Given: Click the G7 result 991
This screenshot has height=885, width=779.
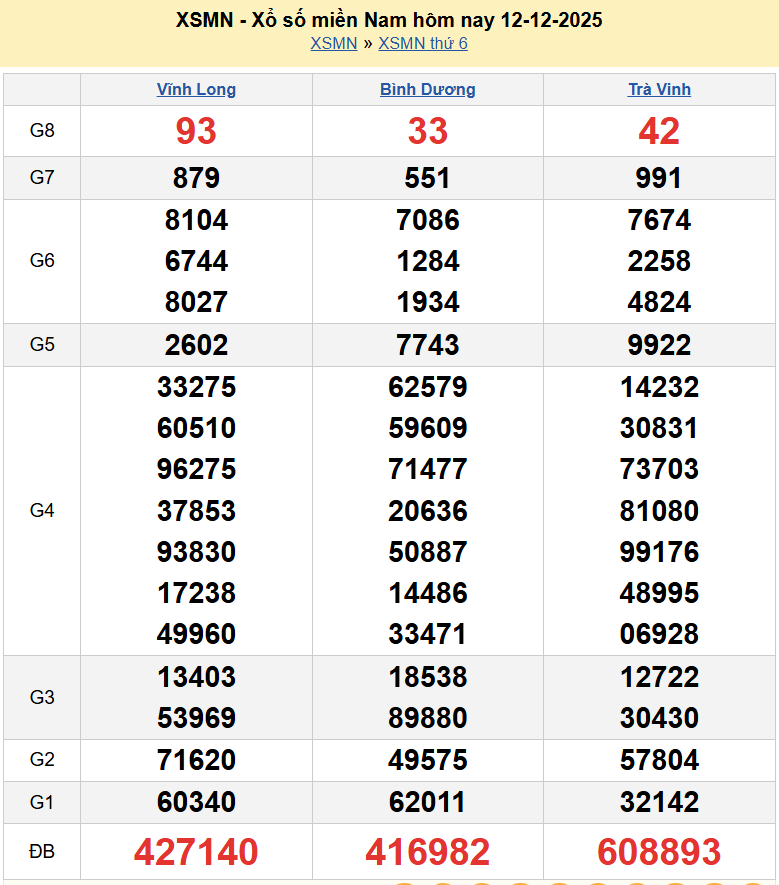Looking at the screenshot, I should [659, 178].
